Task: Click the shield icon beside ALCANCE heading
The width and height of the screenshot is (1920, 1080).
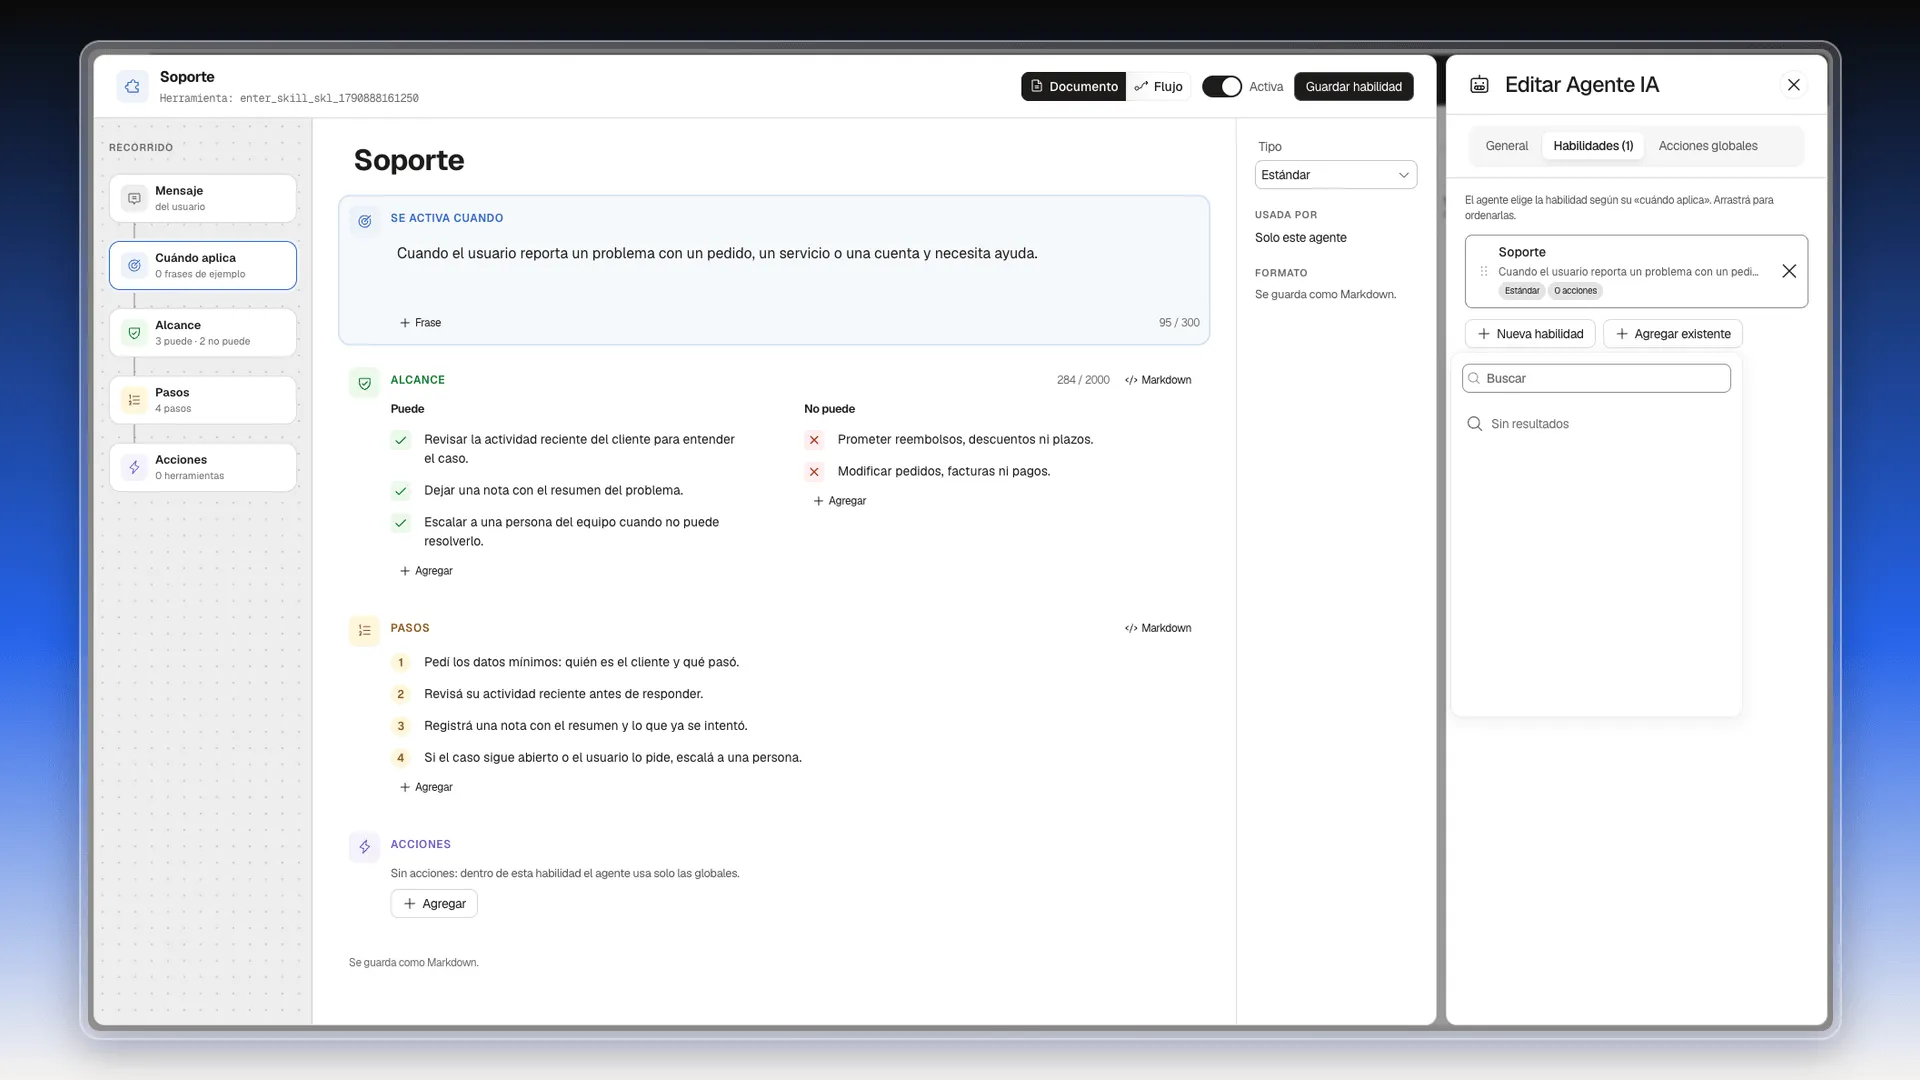Action: 365,383
